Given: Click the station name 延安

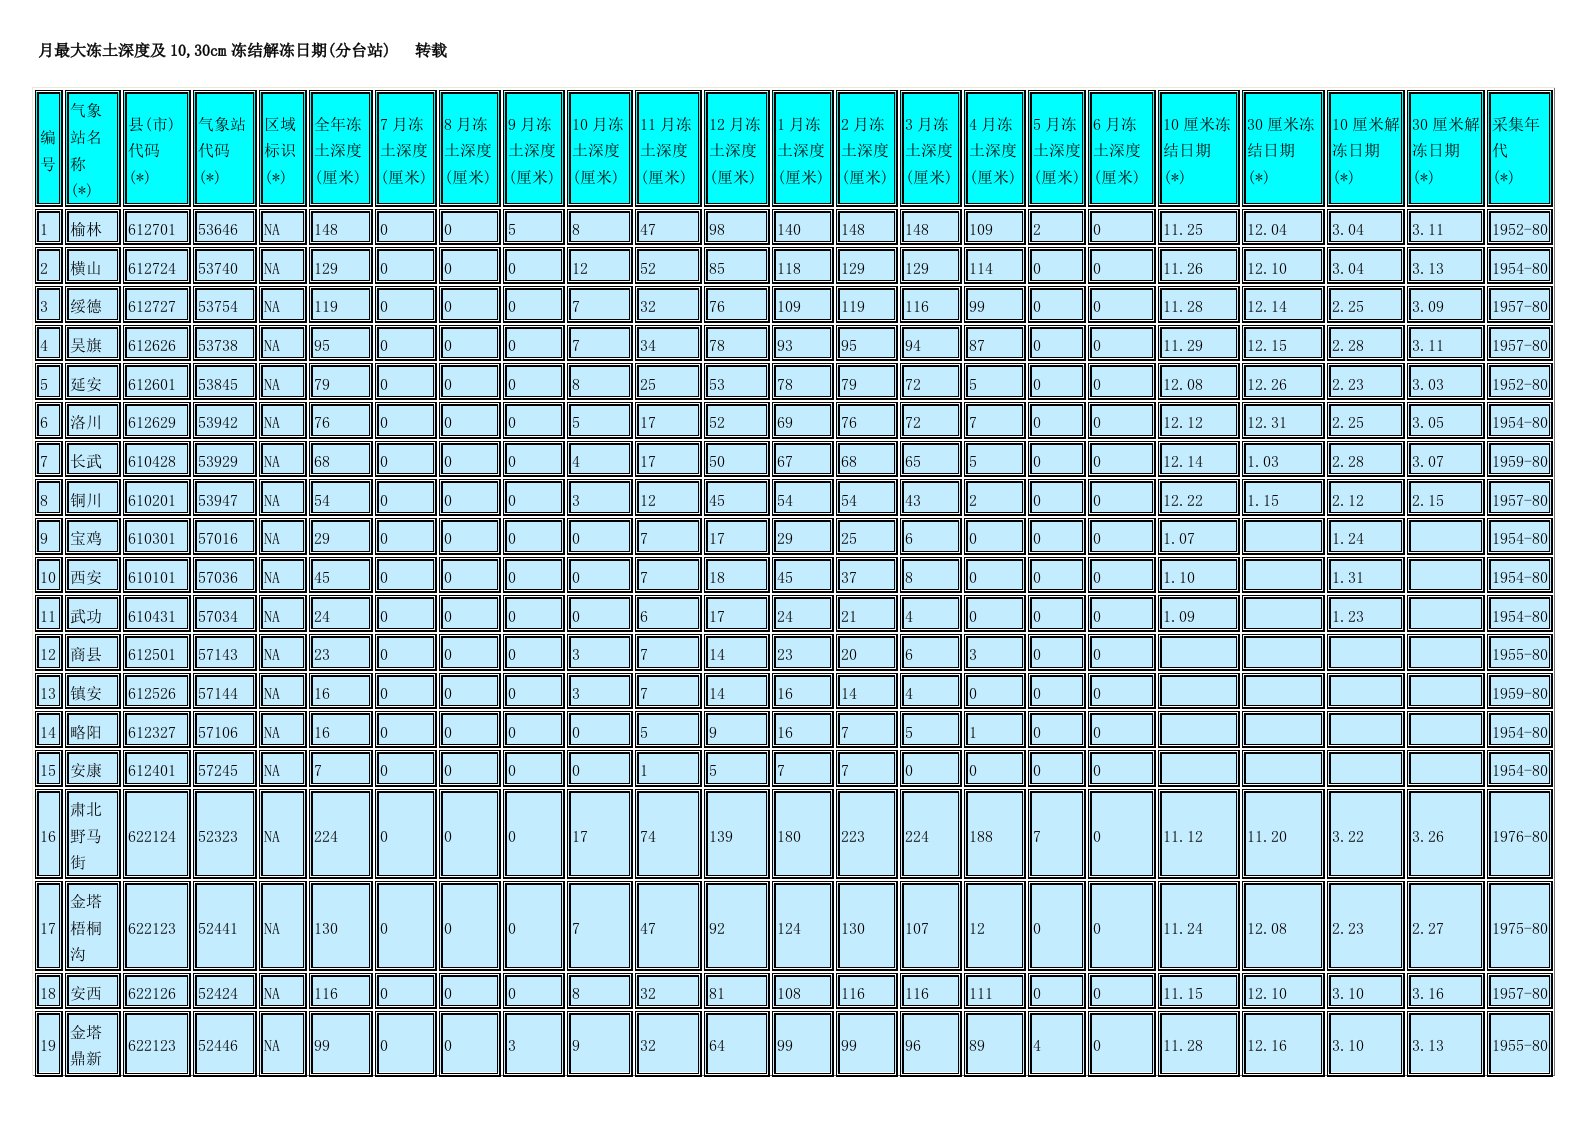Looking at the screenshot, I should tap(86, 384).
